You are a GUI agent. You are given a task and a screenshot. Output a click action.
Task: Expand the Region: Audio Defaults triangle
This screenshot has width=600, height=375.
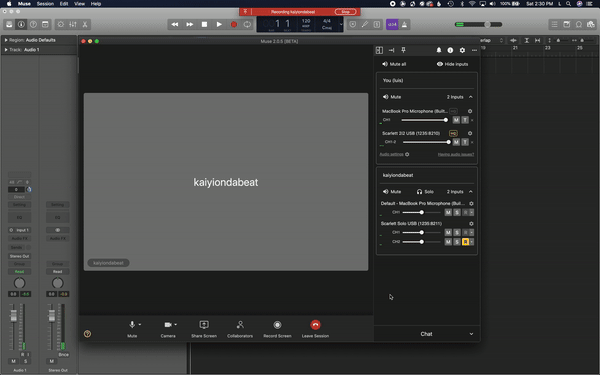click(6, 40)
